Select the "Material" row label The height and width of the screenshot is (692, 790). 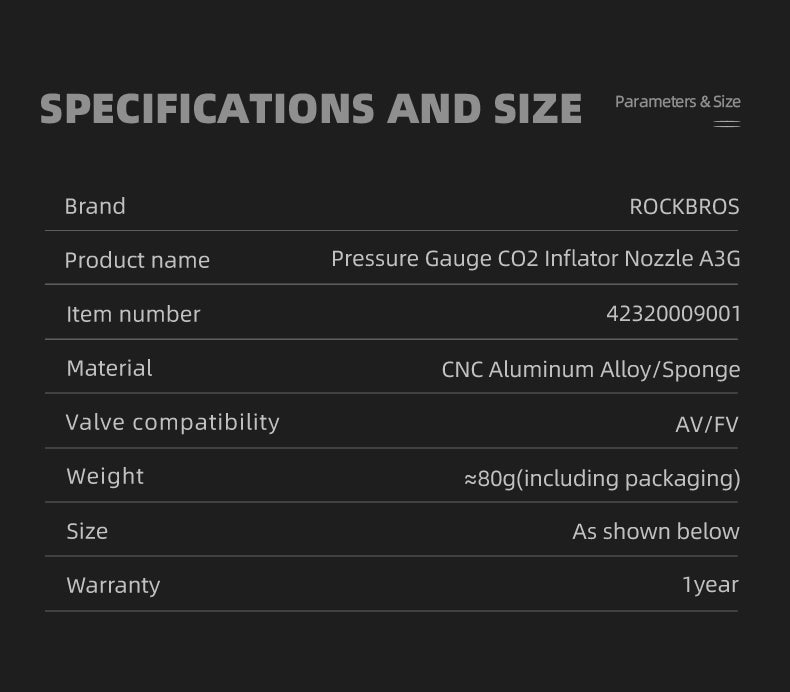tap(109, 368)
